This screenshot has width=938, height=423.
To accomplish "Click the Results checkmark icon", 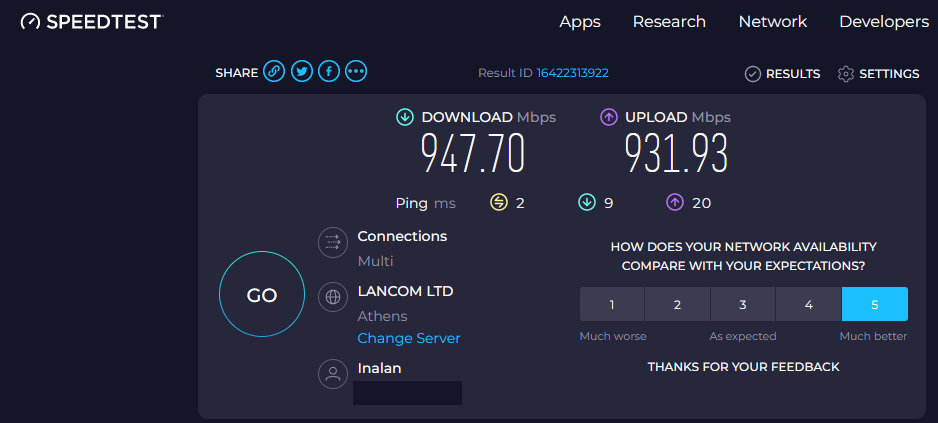I will pyautogui.click(x=753, y=74).
